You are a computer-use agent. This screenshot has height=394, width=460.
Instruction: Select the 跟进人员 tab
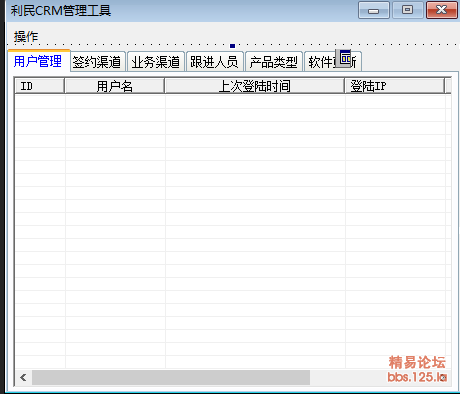click(214, 62)
